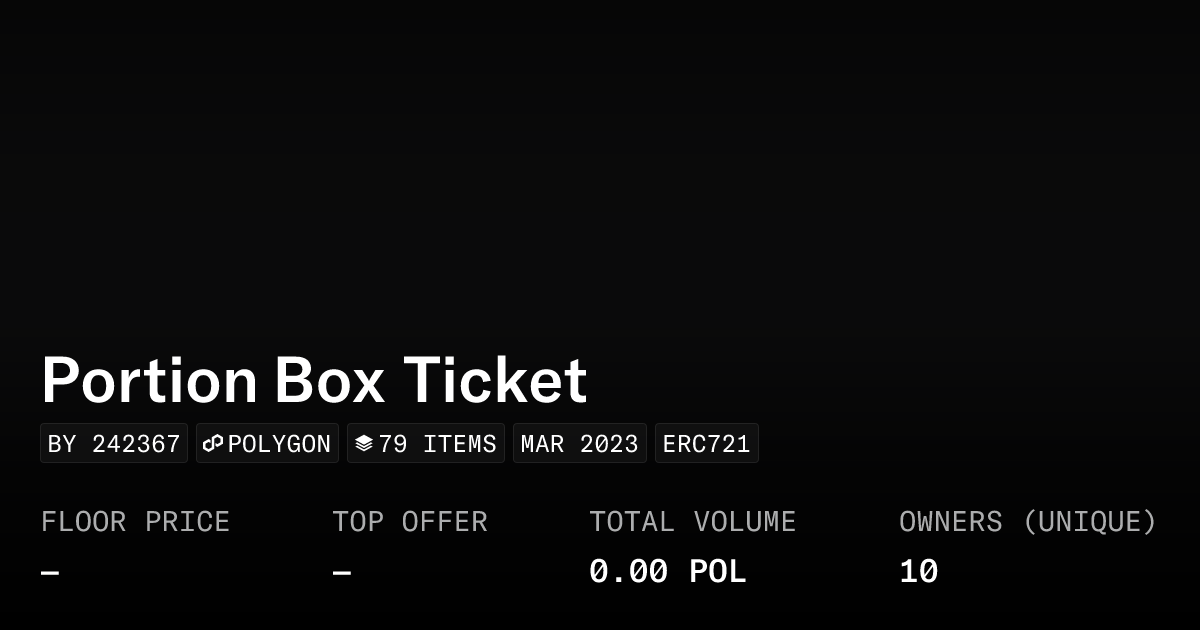Click the 79 ITEMS count text
1200x630 pixels.
coord(437,444)
